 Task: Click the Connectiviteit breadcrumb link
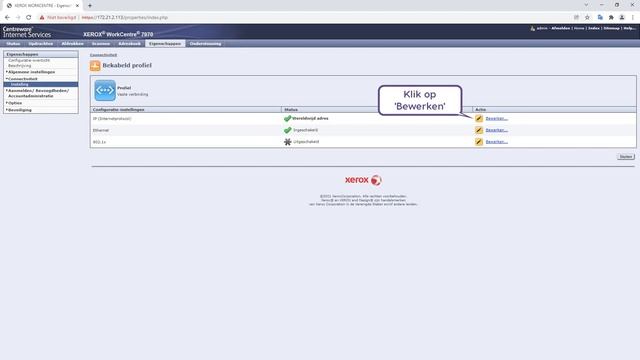tap(103, 55)
